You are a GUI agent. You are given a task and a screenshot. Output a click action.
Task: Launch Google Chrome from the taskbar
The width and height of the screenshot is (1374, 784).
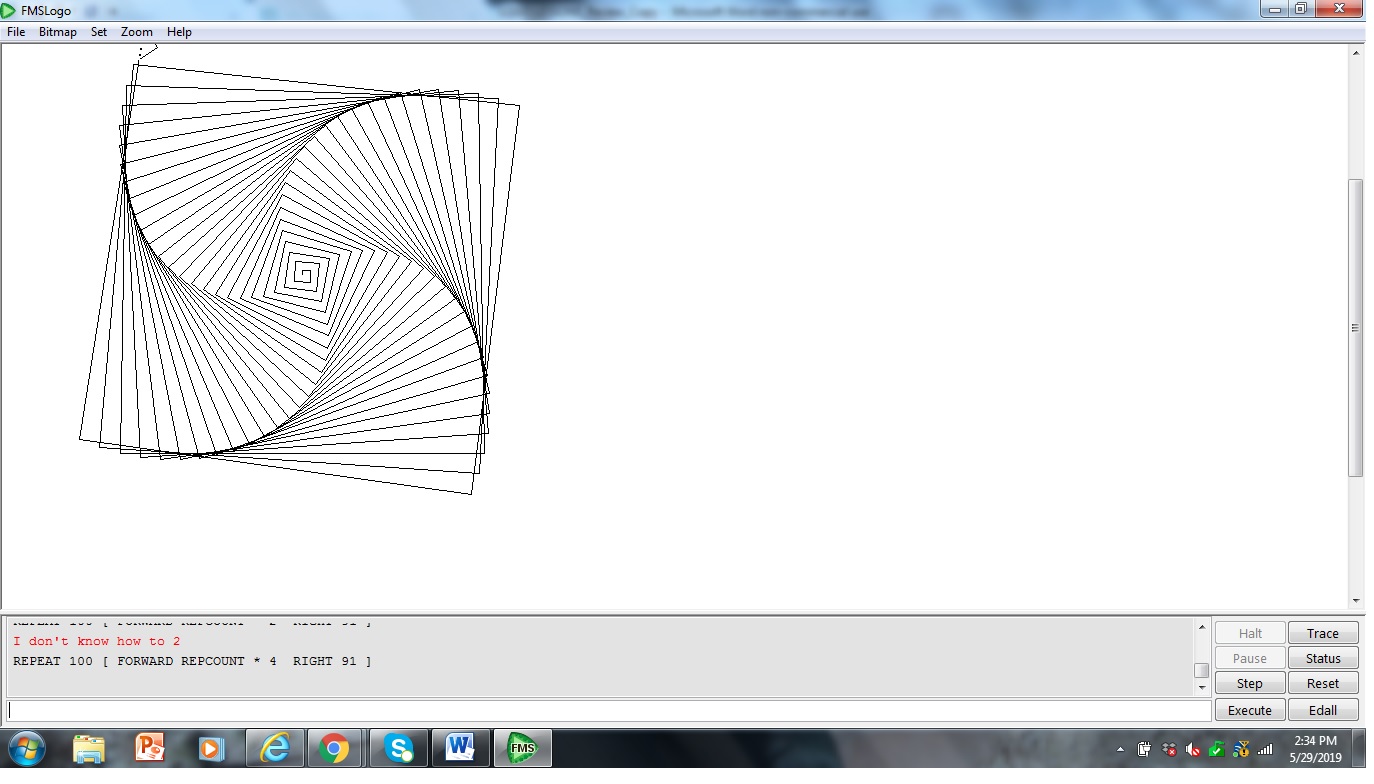click(336, 747)
